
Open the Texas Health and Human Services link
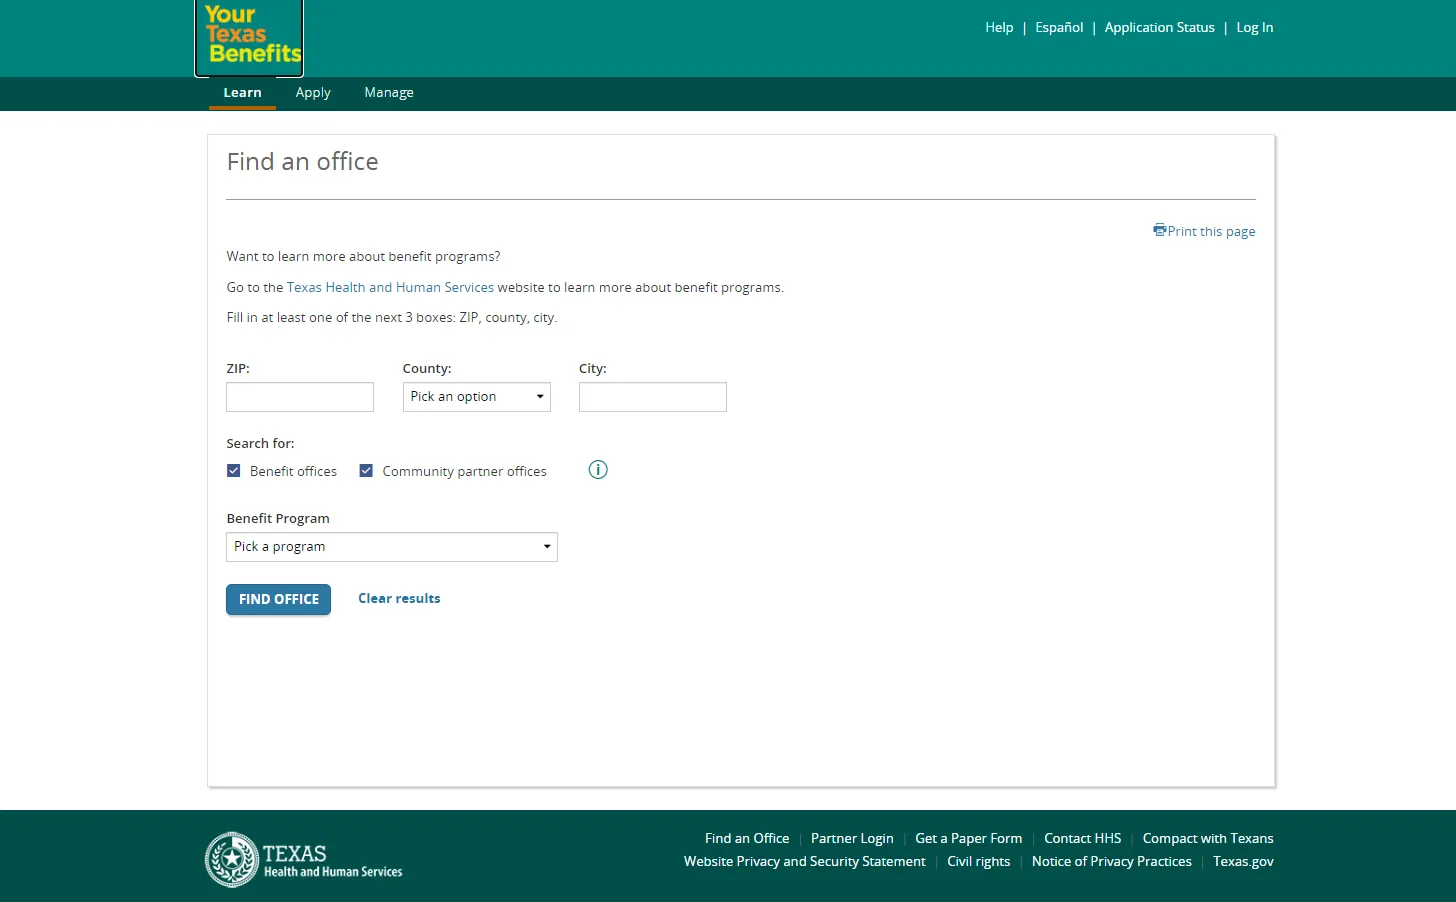click(x=390, y=288)
